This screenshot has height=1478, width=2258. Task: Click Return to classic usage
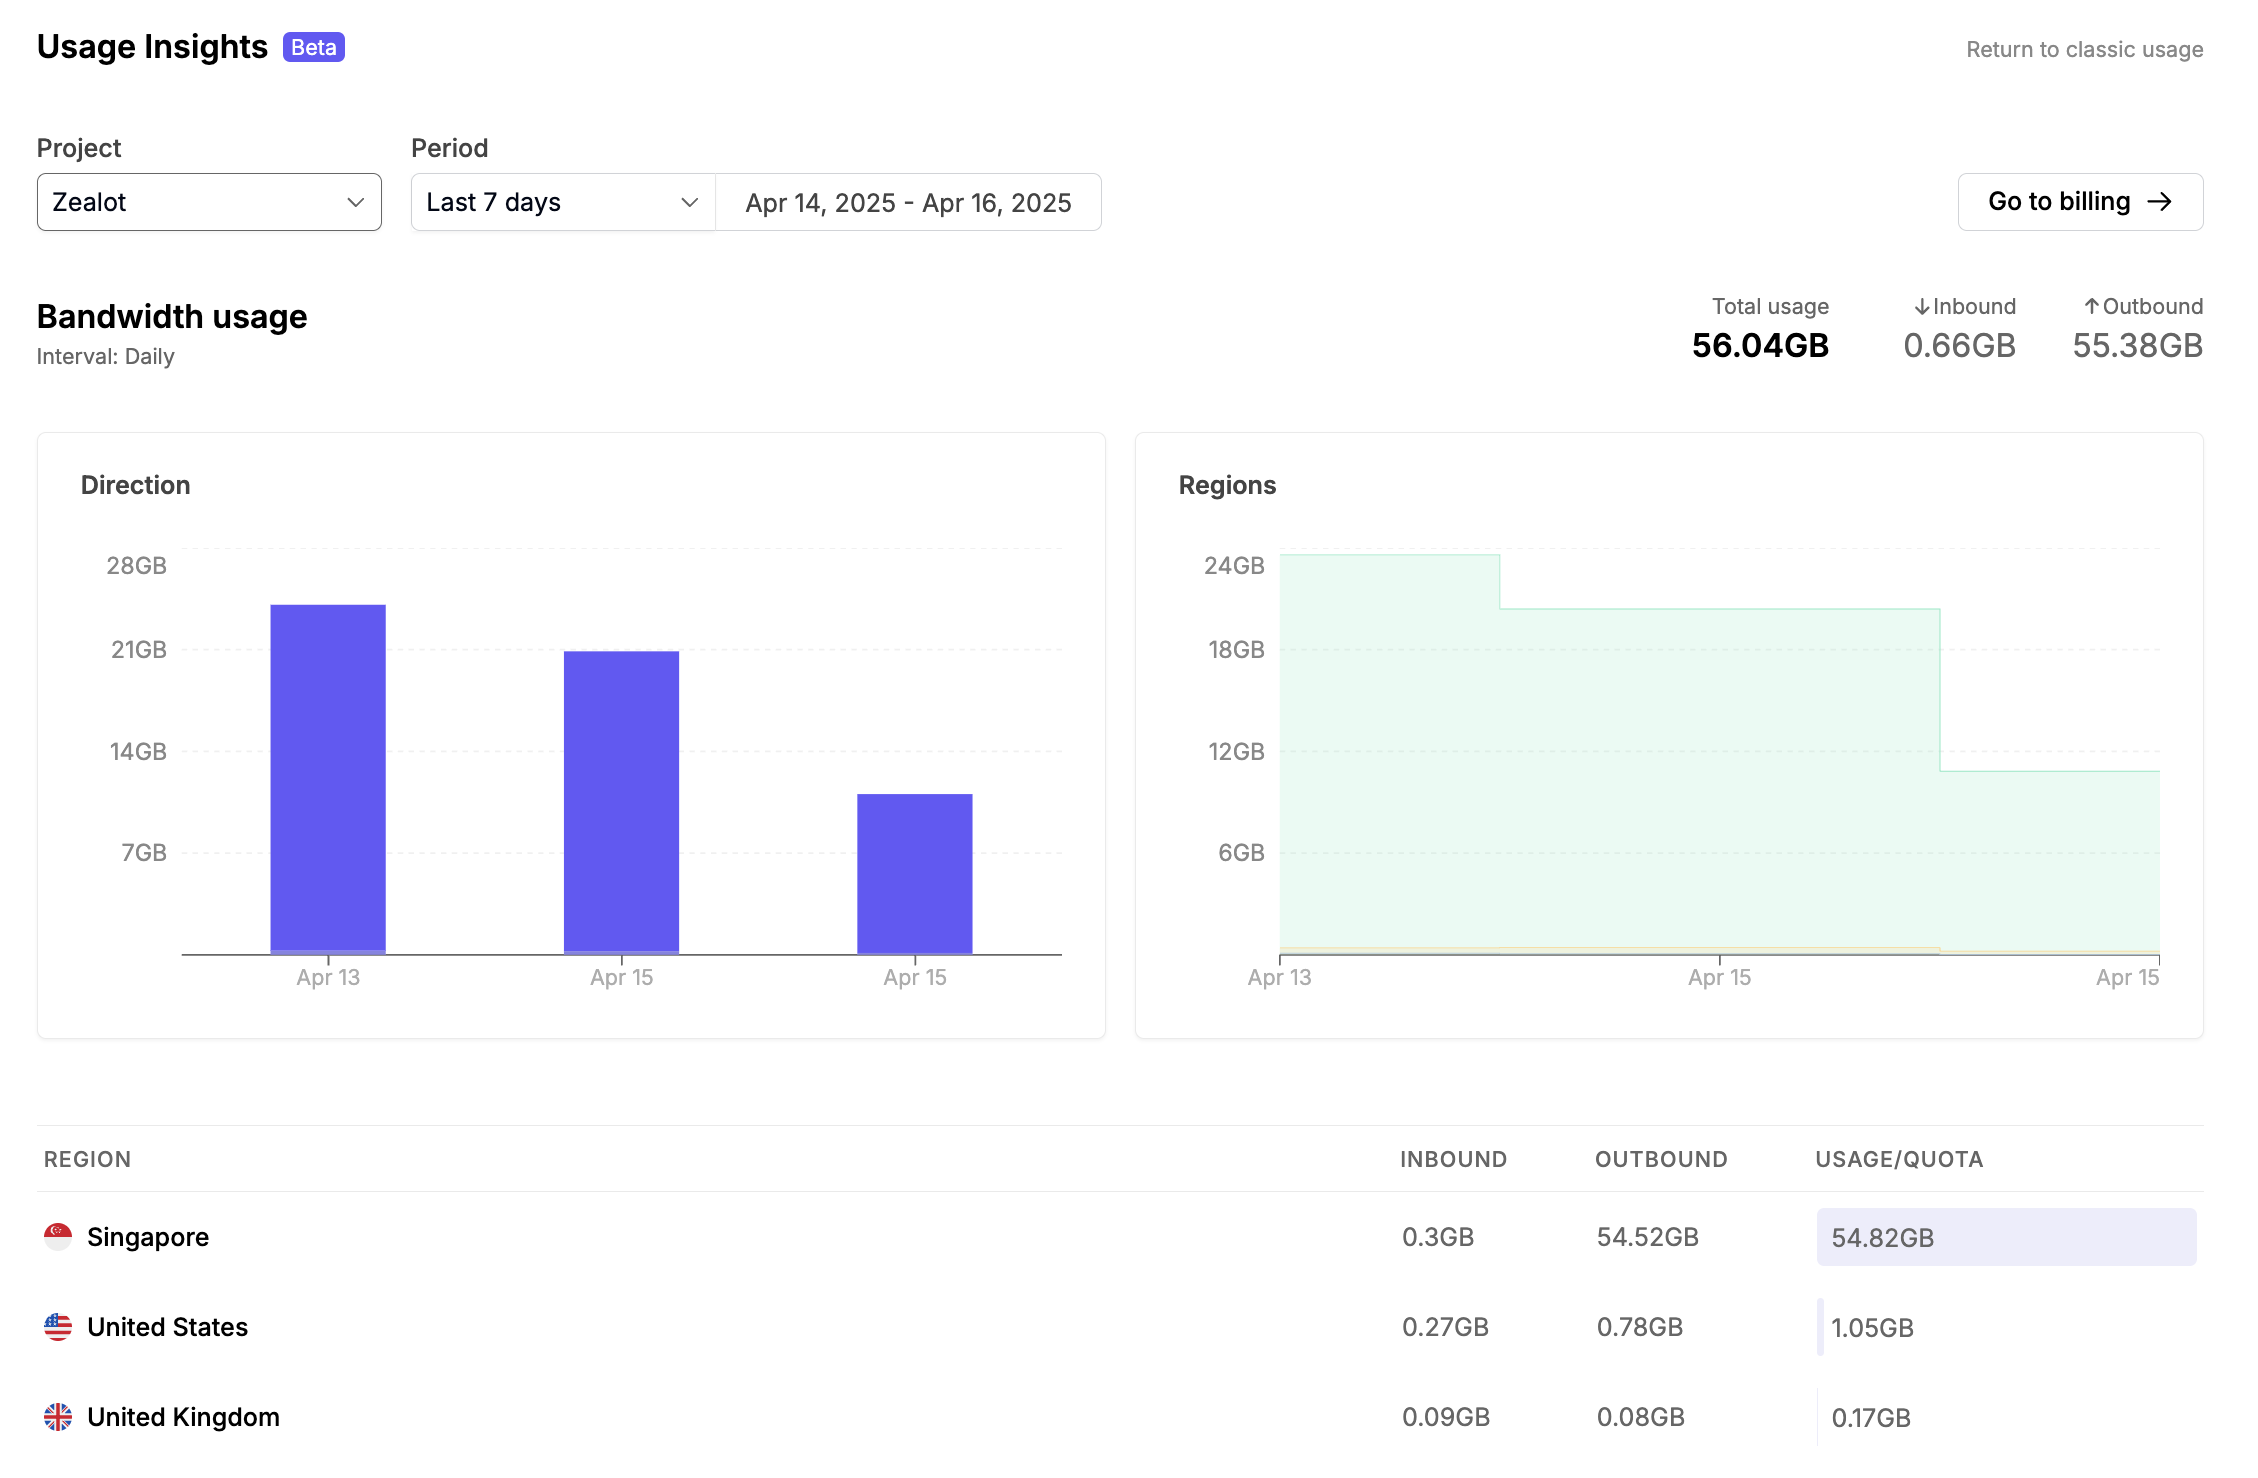coord(2083,48)
